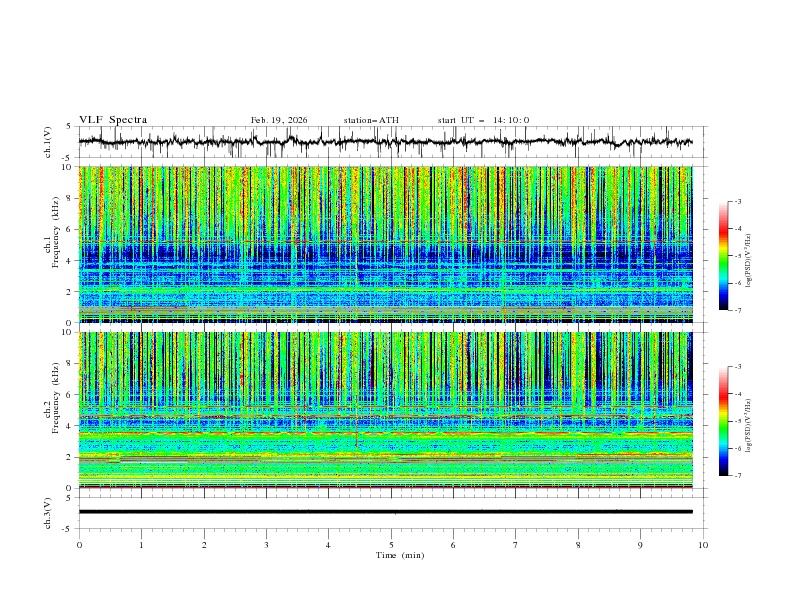Click the "start UT = 14:10:0" header text
This screenshot has height=612, width=792.
[x=483, y=120]
